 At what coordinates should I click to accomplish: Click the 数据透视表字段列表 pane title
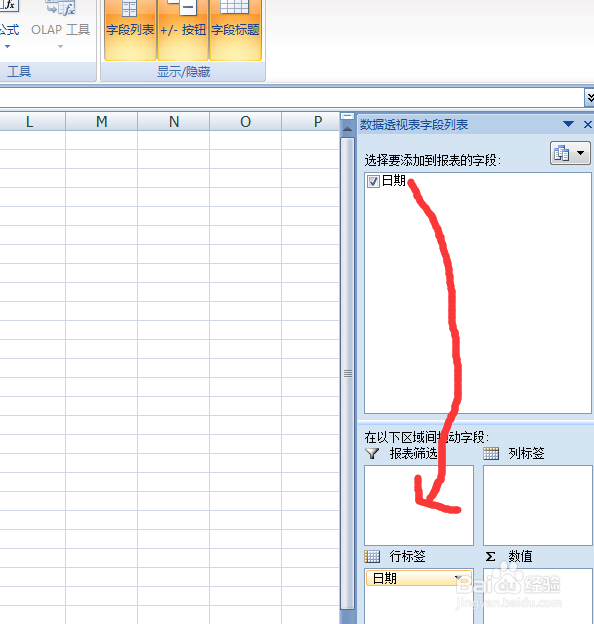(414, 125)
